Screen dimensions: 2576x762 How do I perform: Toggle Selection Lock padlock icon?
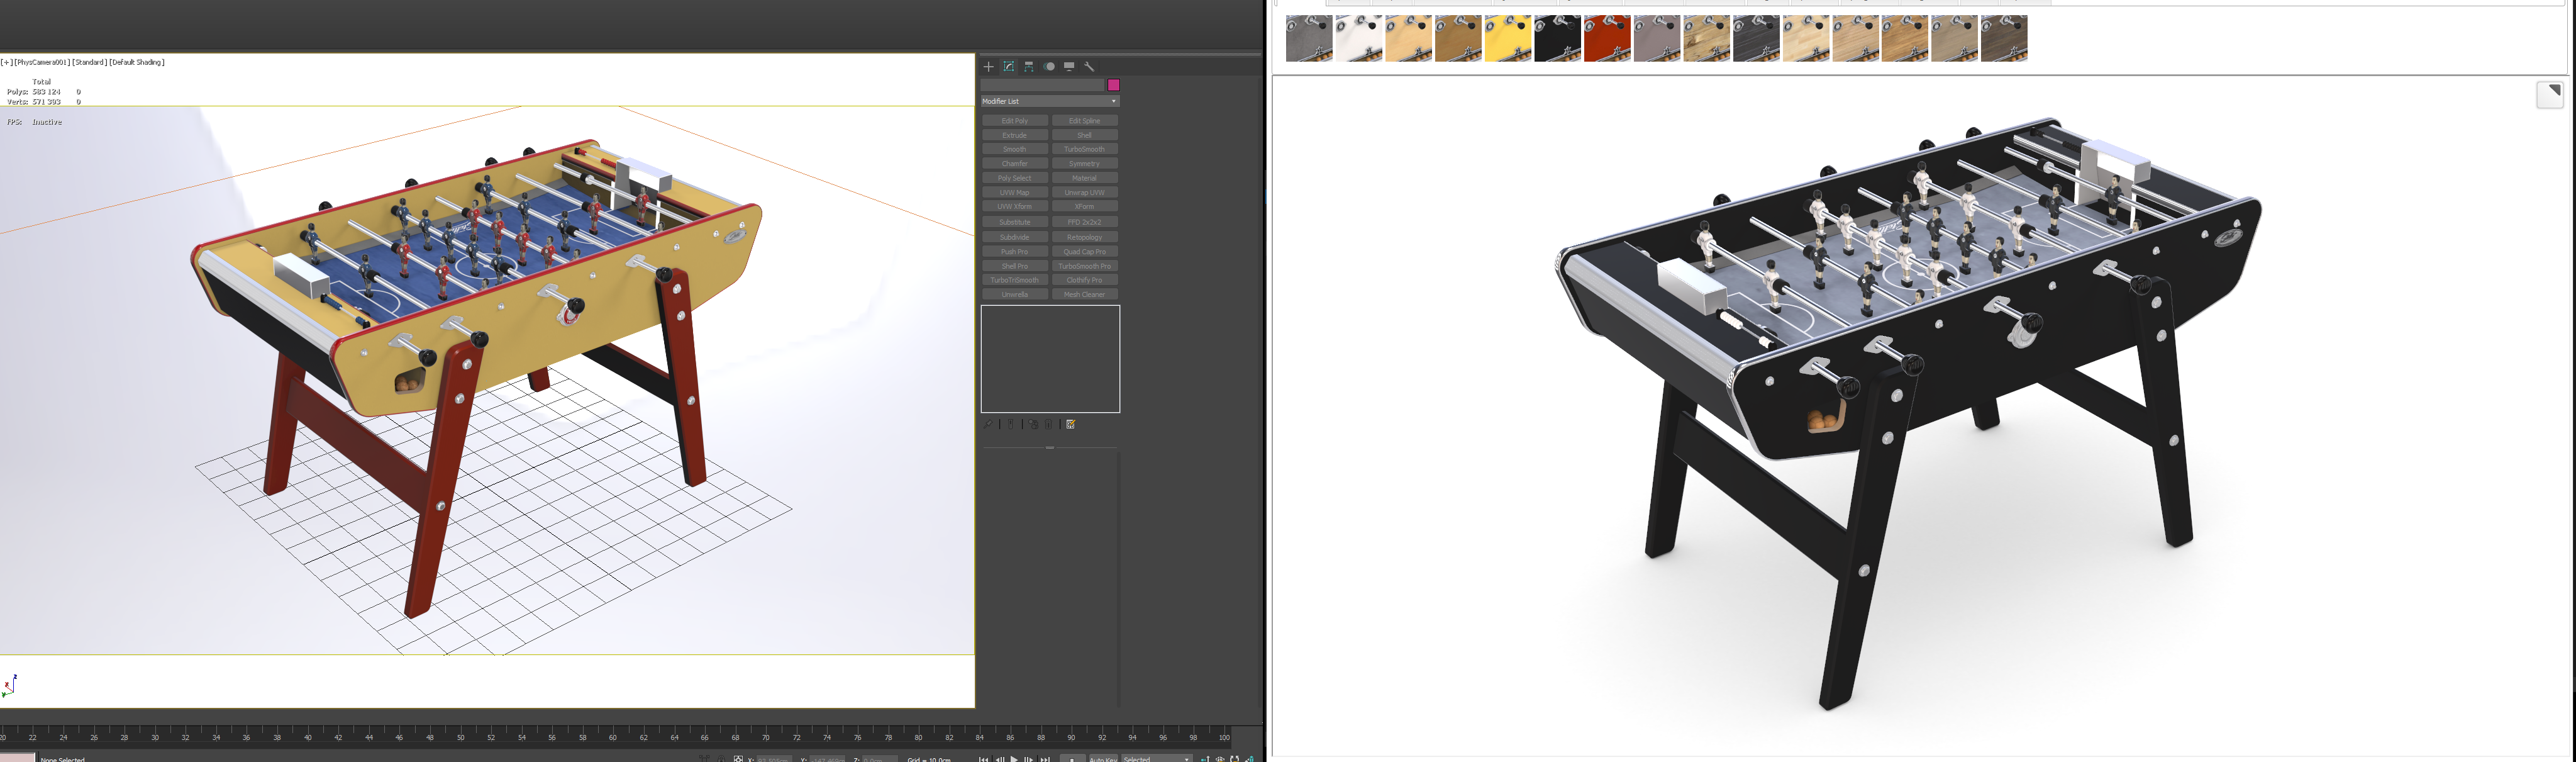[721, 759]
